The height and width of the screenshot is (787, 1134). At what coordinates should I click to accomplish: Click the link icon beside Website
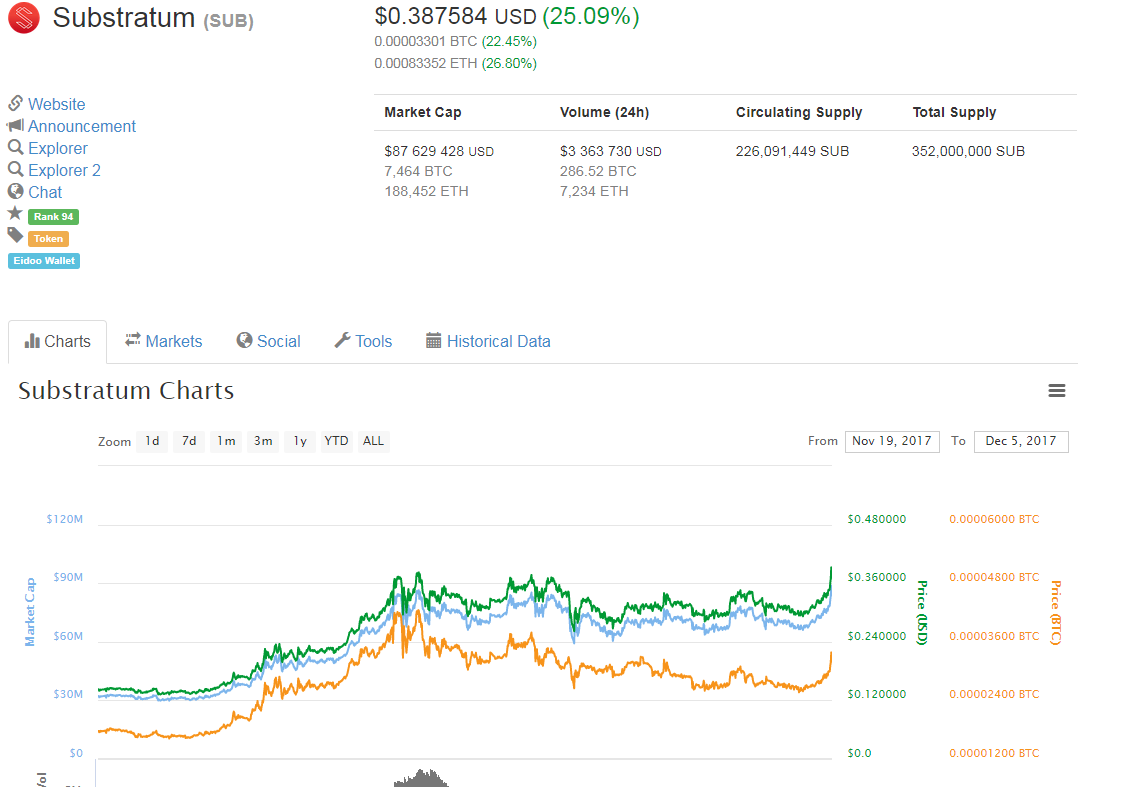(x=16, y=103)
